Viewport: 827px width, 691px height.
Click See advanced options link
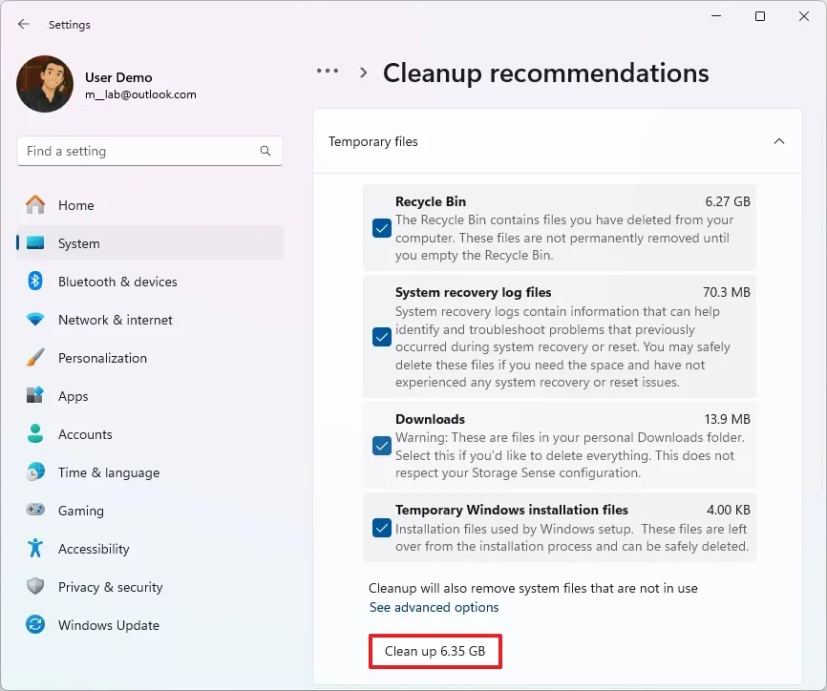434,607
